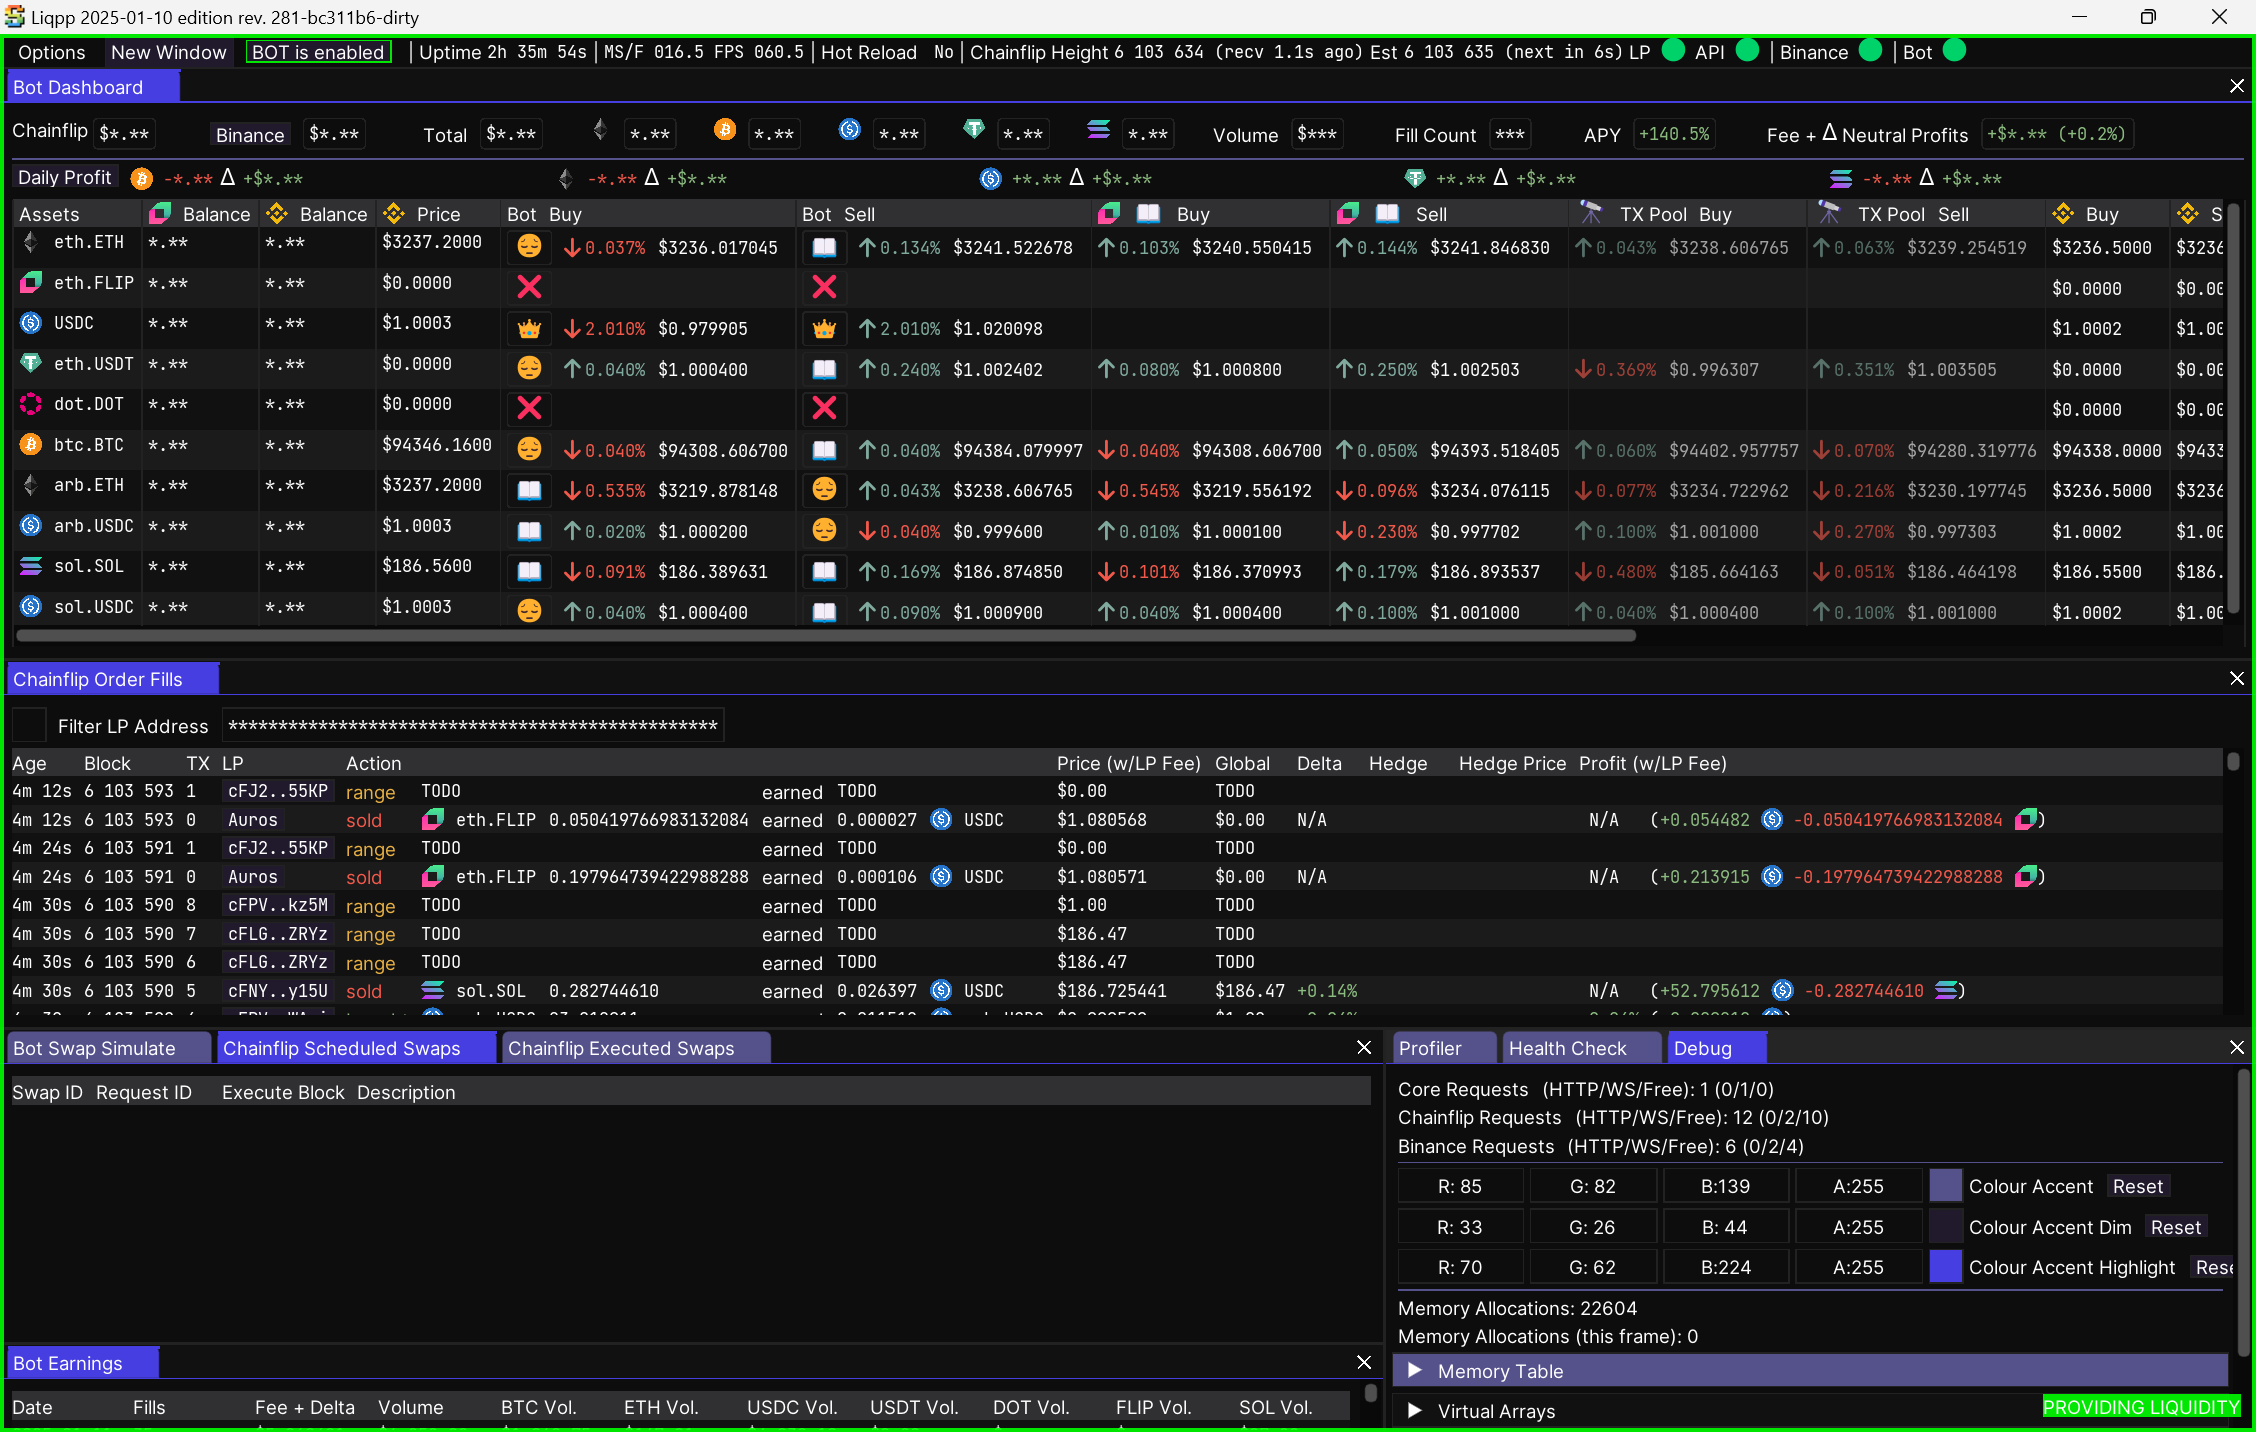Open the Colour Accent Highlight swatch
Image resolution: width=2256 pixels, height=1432 pixels.
[x=1945, y=1267]
